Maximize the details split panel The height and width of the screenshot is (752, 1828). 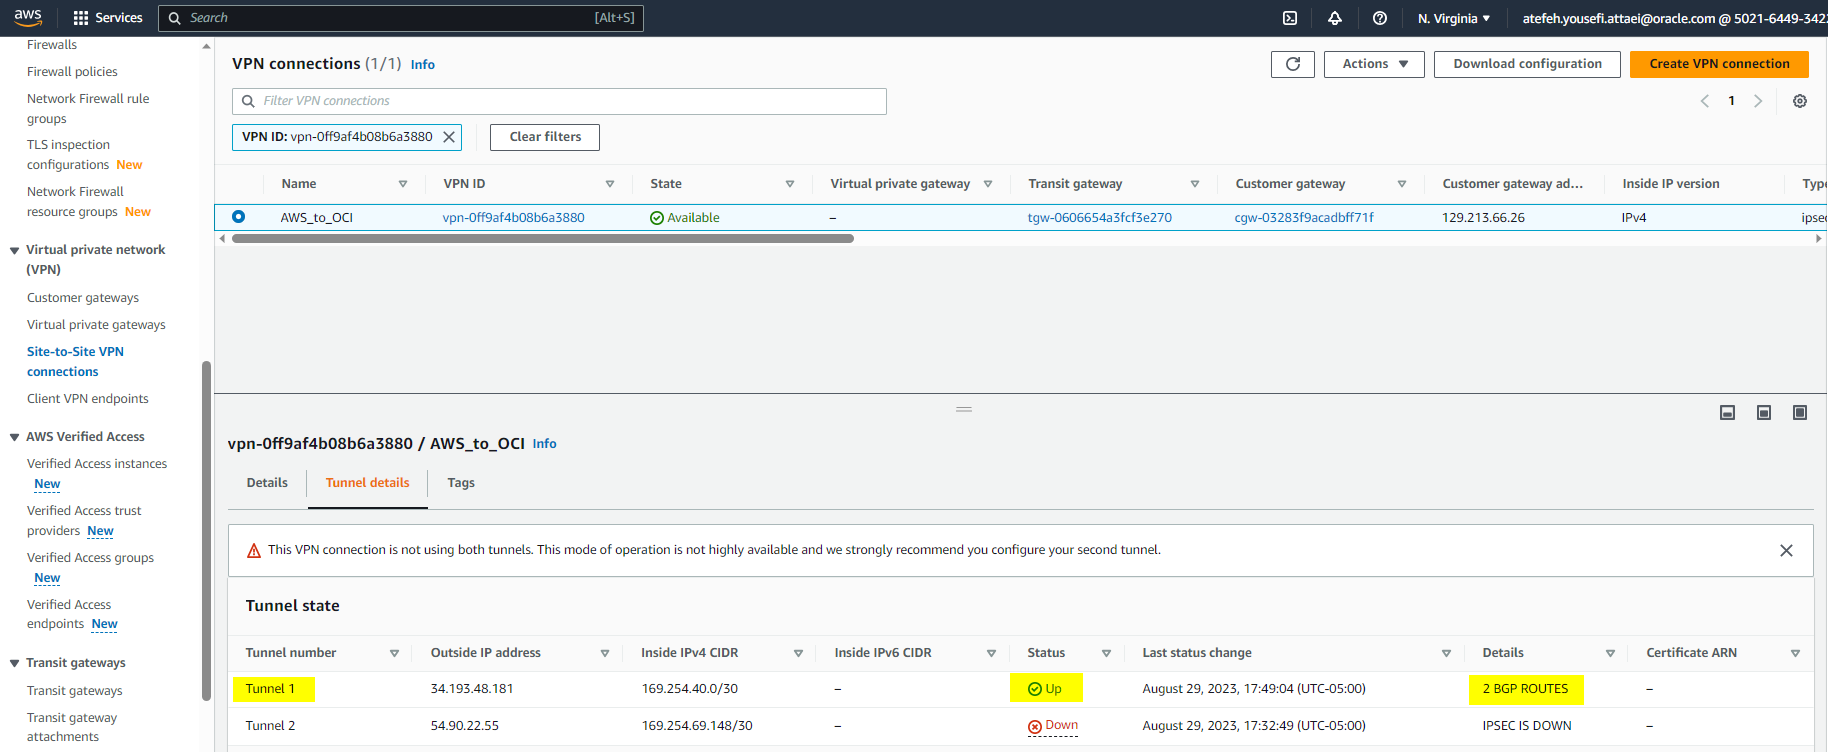(1800, 413)
